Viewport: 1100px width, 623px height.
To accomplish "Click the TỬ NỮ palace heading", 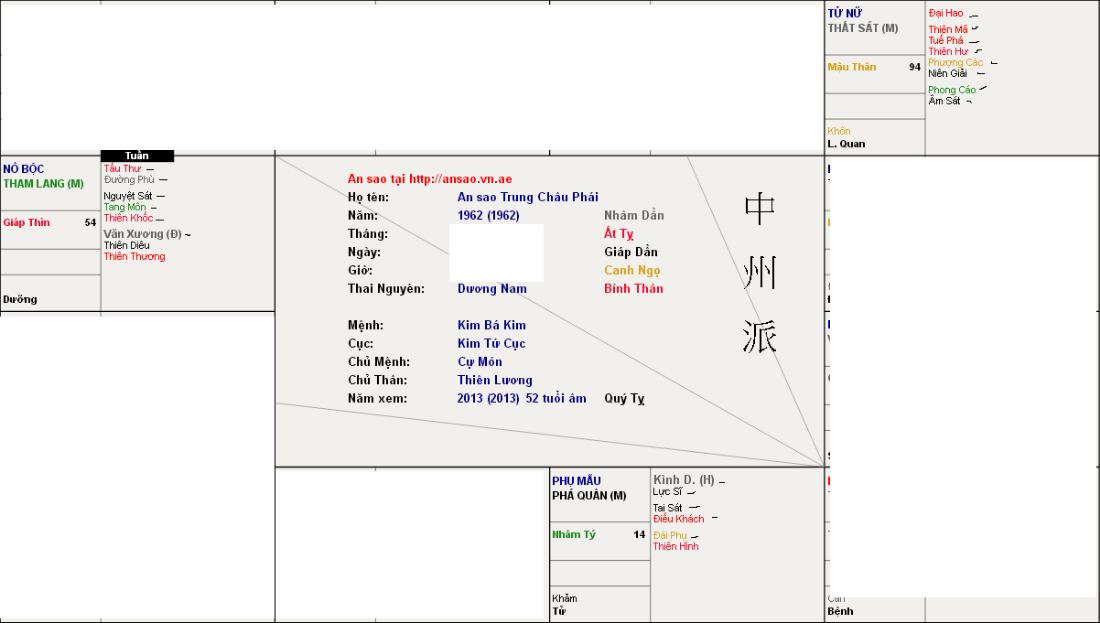I will coord(845,13).
